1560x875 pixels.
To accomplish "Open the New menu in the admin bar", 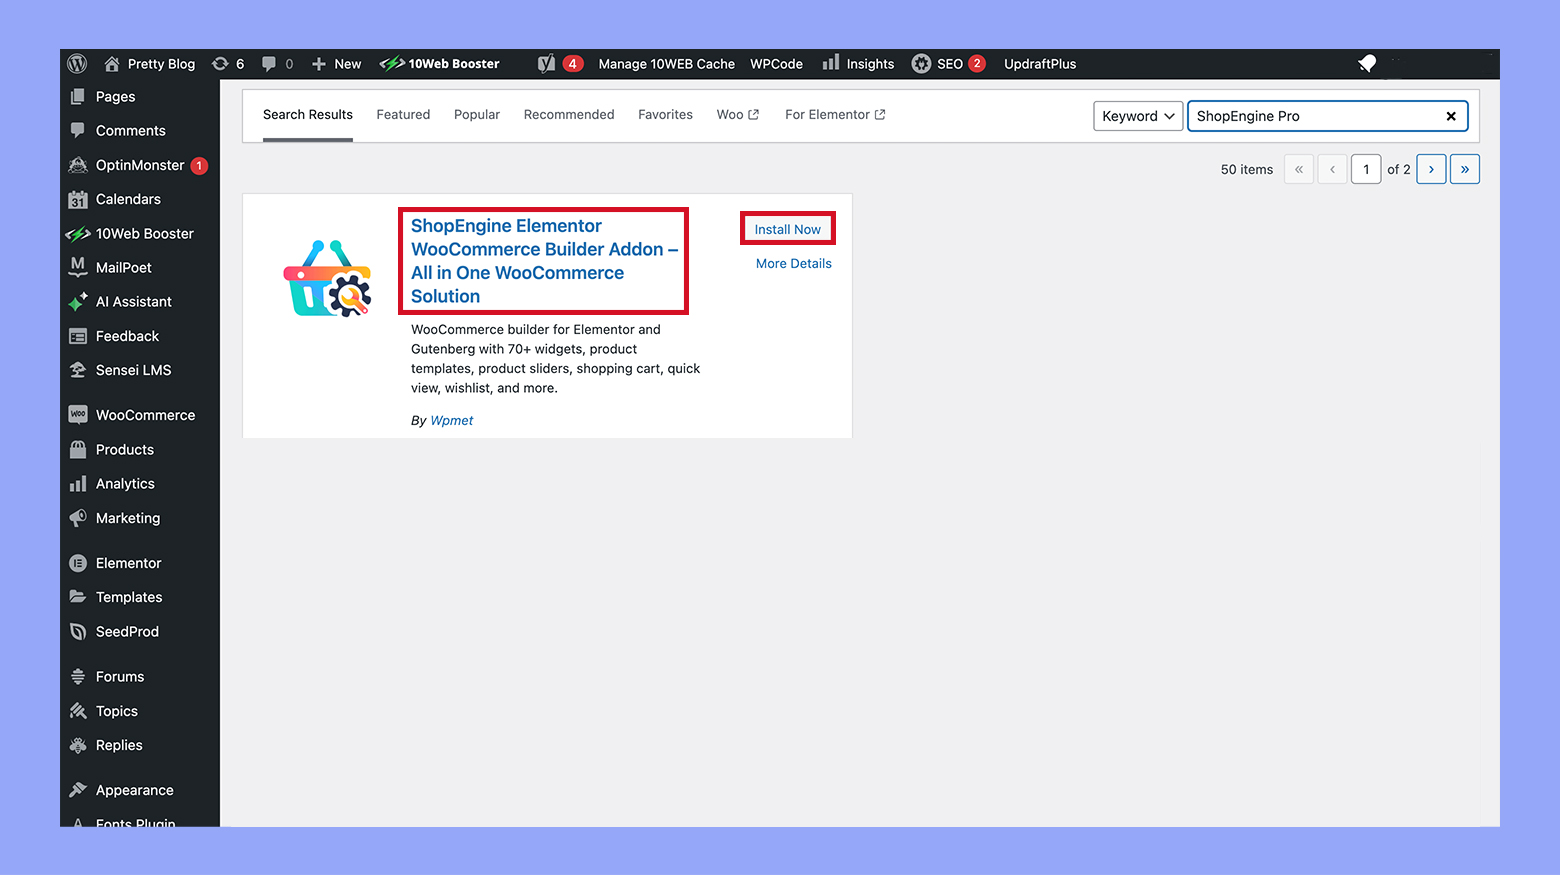I will (336, 63).
